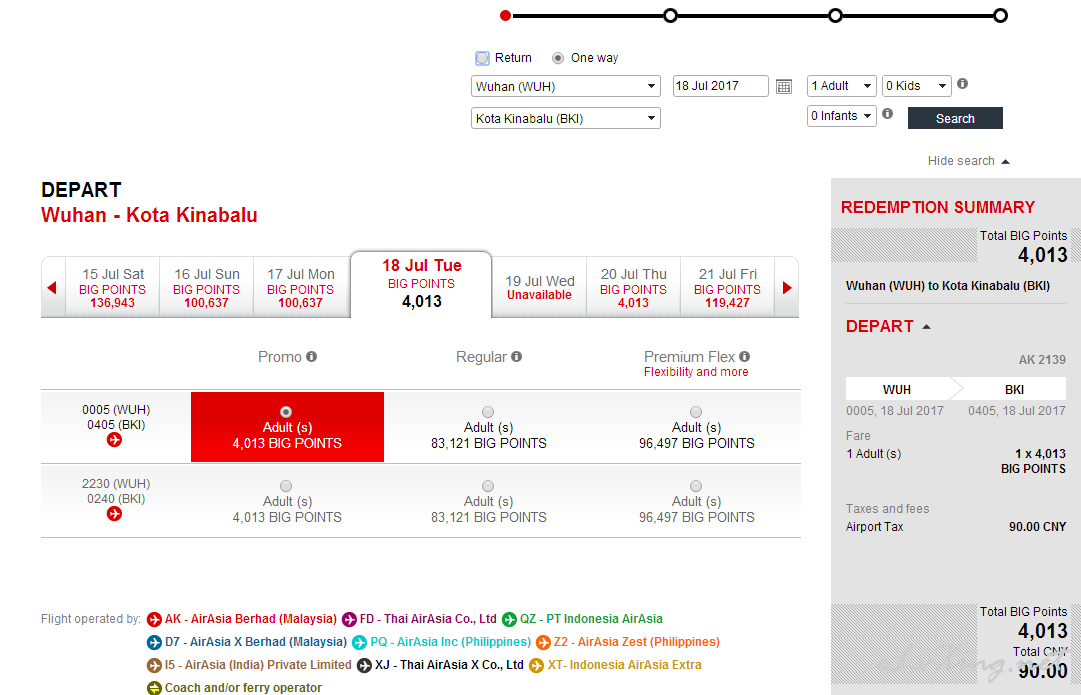
Task: Select Promo fare for the 2230 flight
Action: click(x=286, y=486)
